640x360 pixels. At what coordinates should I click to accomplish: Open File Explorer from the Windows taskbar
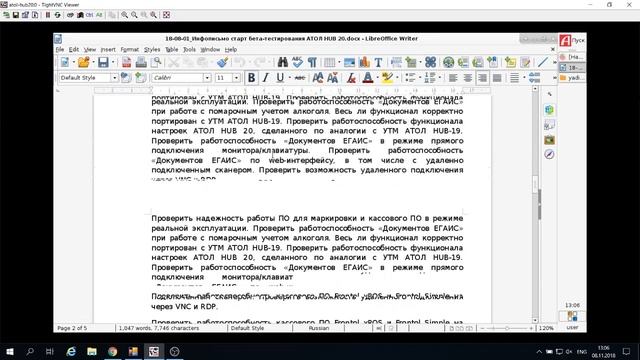pos(92,351)
